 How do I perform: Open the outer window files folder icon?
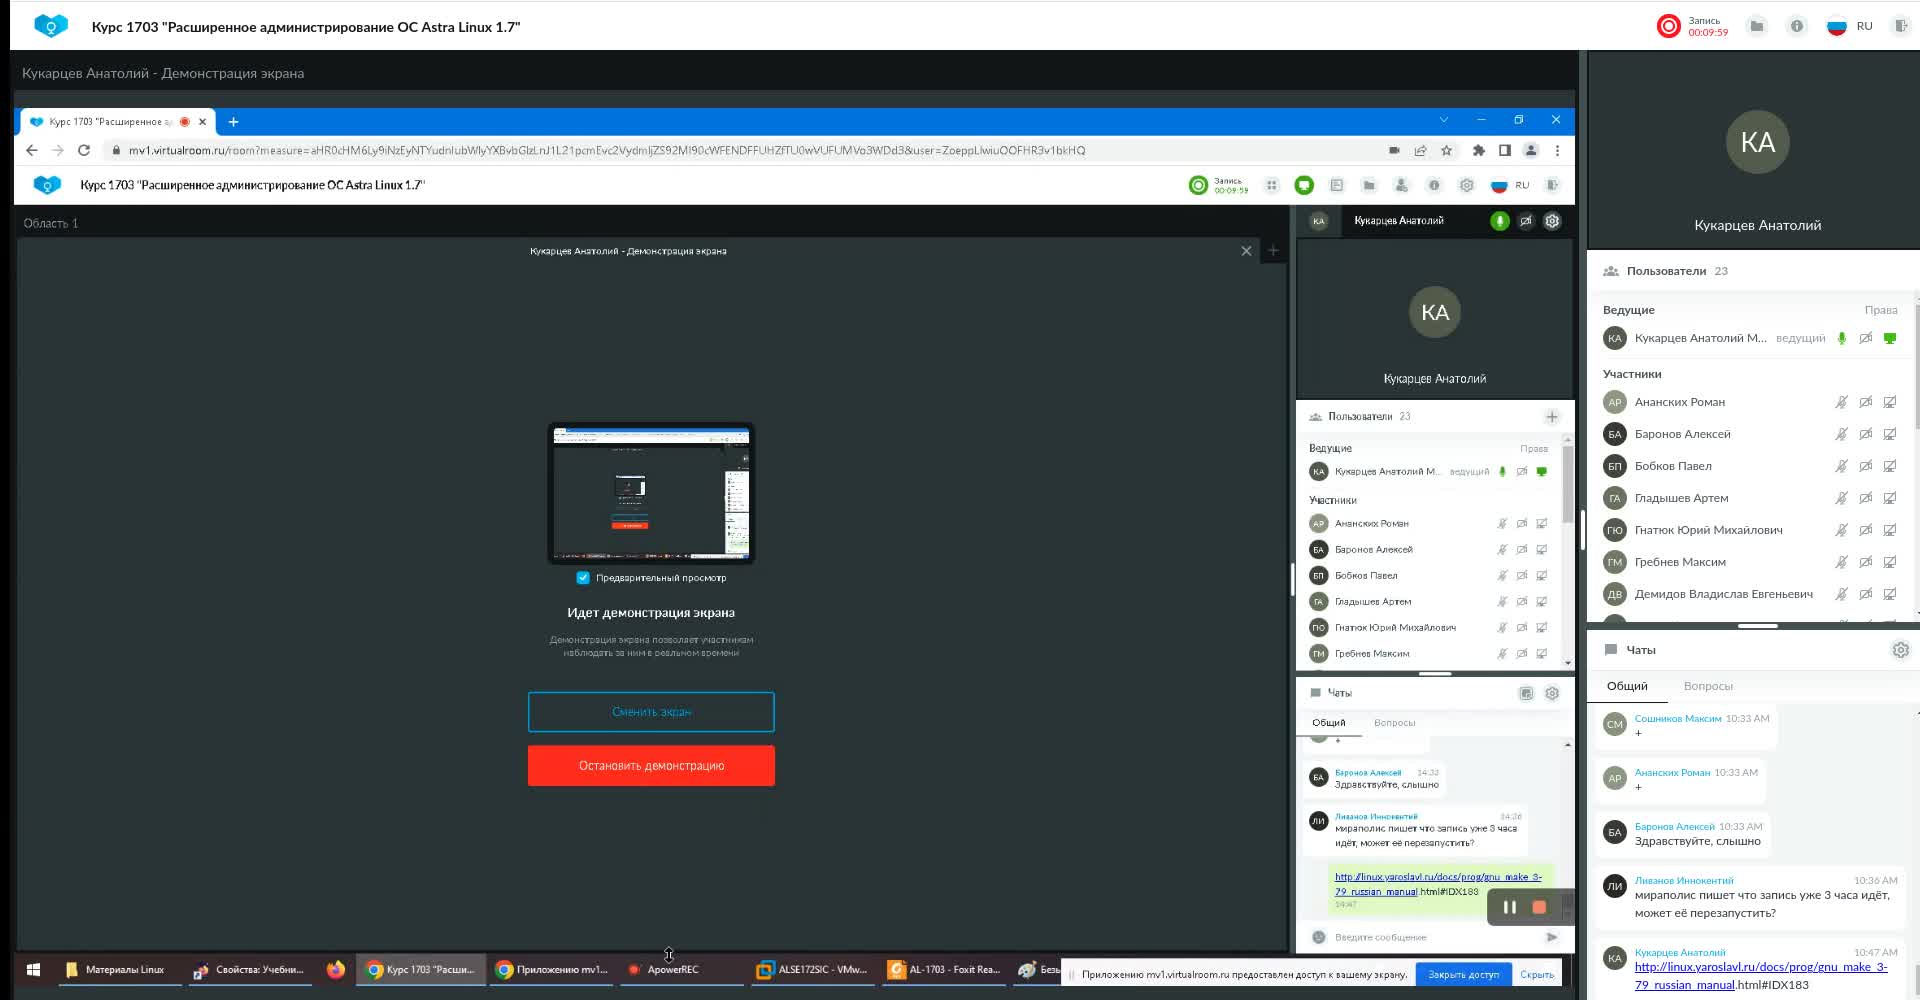[1756, 26]
